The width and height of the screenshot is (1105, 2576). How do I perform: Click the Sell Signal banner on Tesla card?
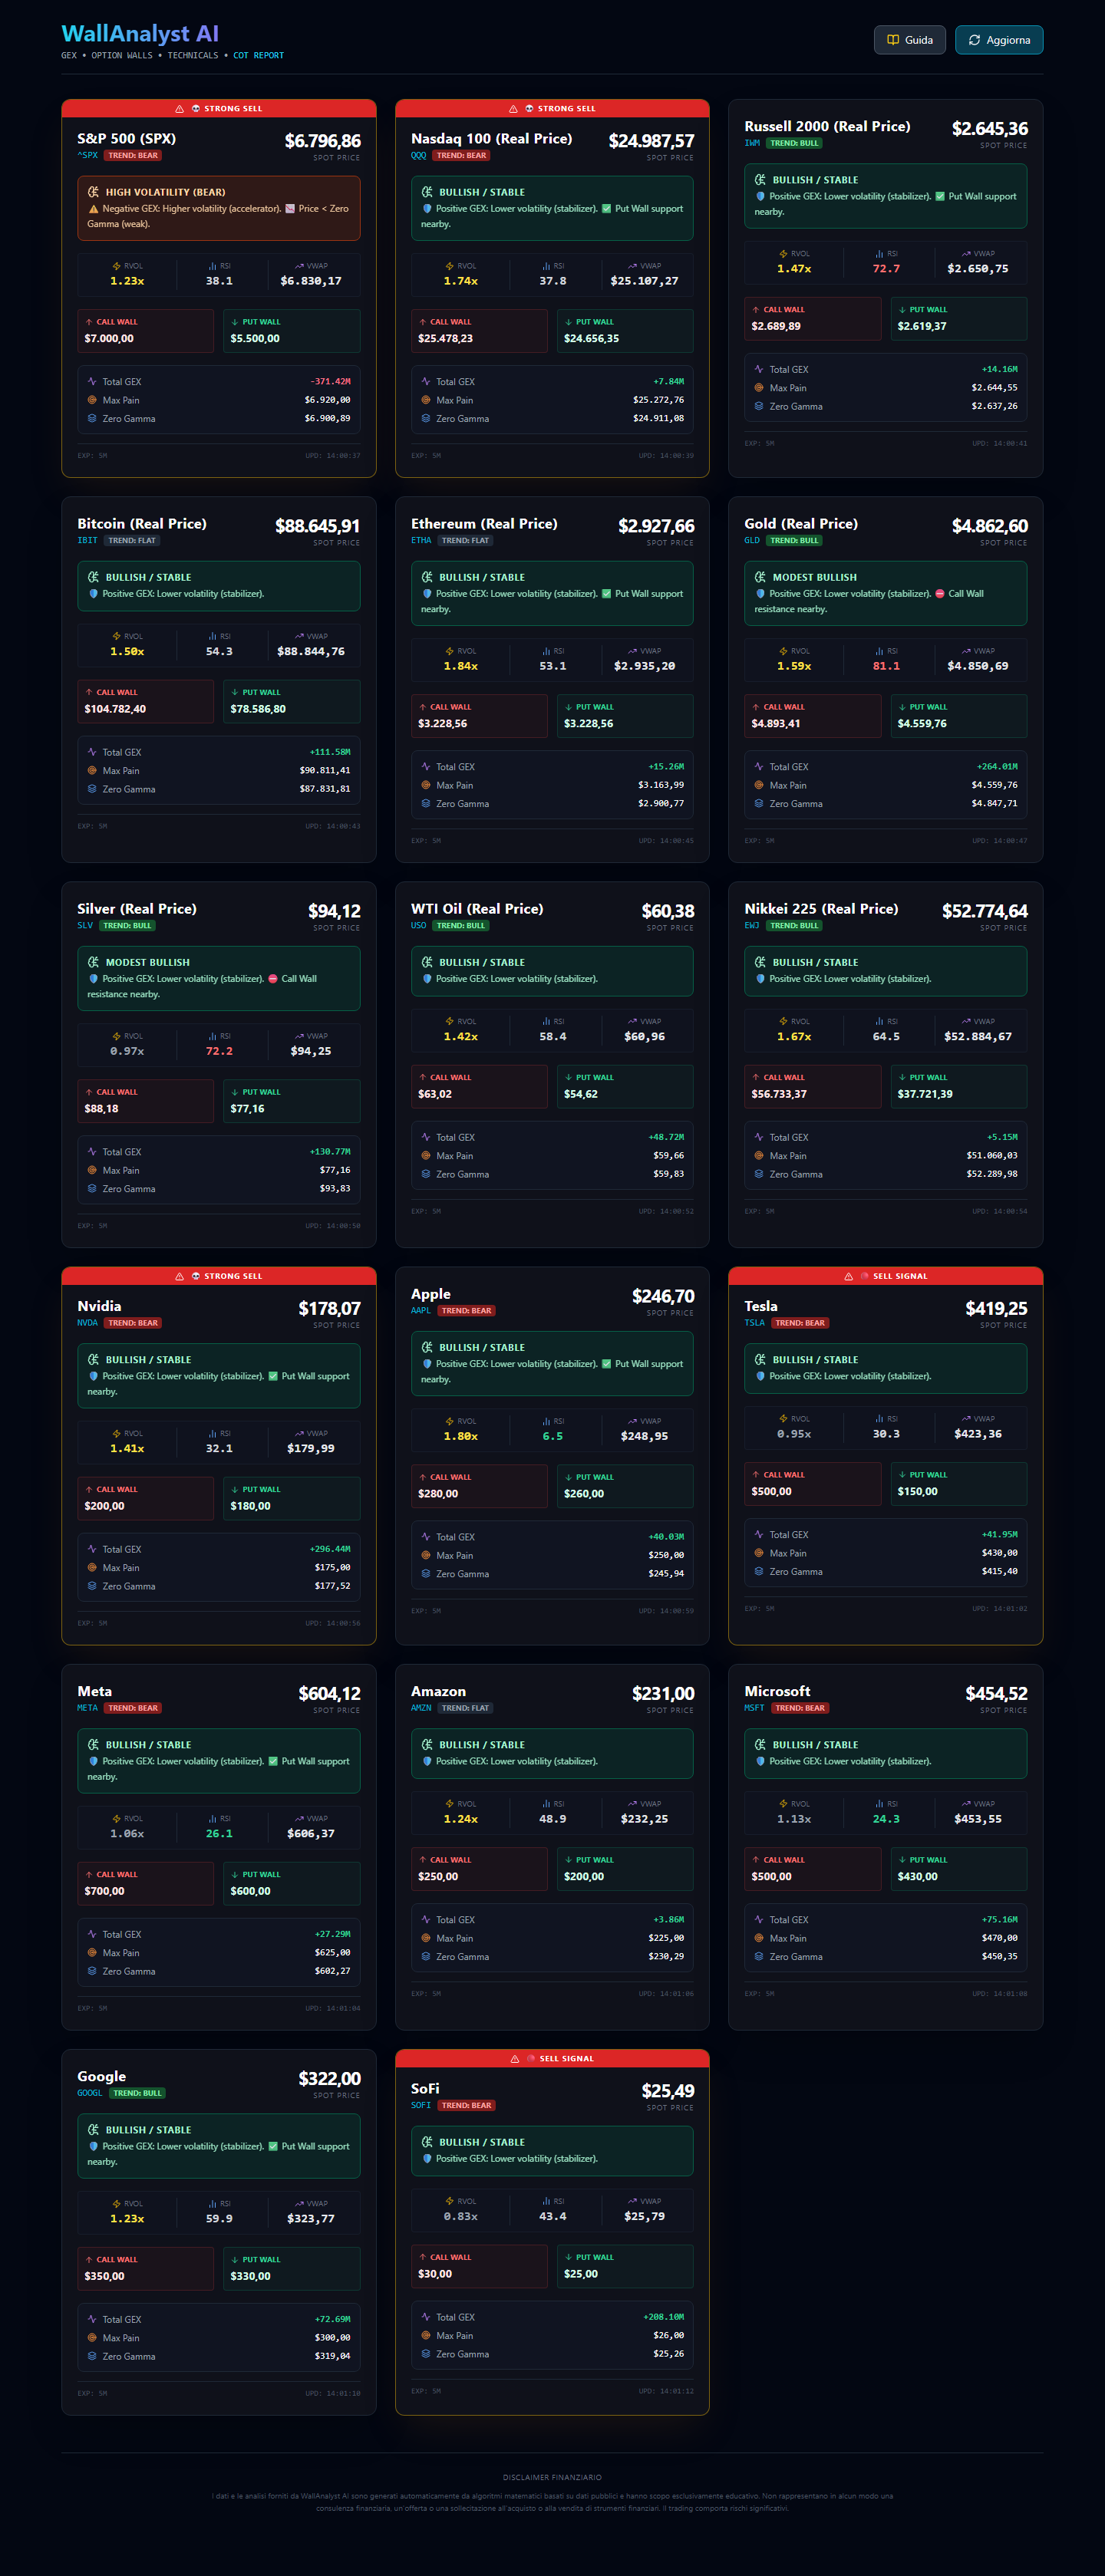[x=885, y=1276]
